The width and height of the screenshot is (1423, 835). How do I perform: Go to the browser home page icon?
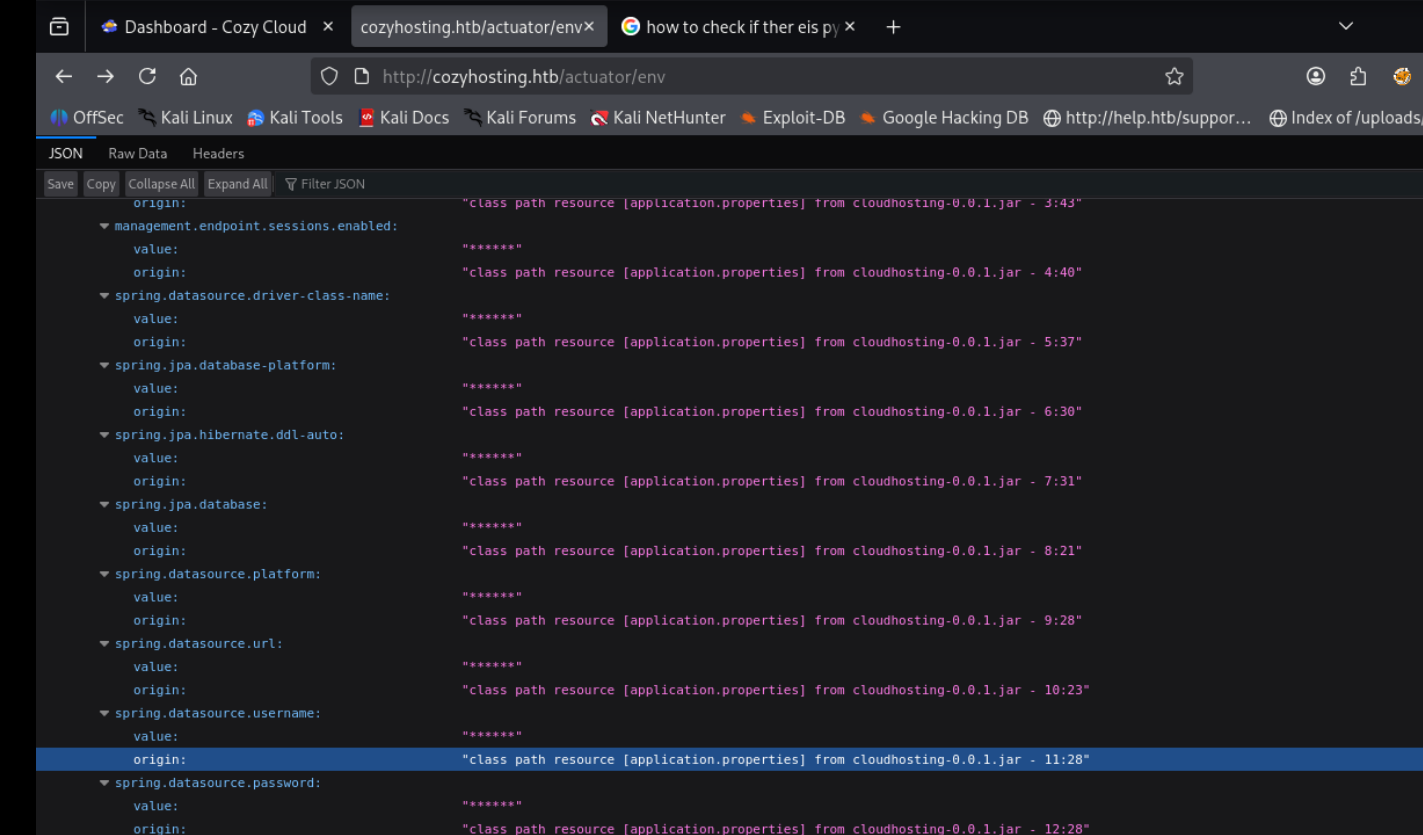[x=187, y=77]
